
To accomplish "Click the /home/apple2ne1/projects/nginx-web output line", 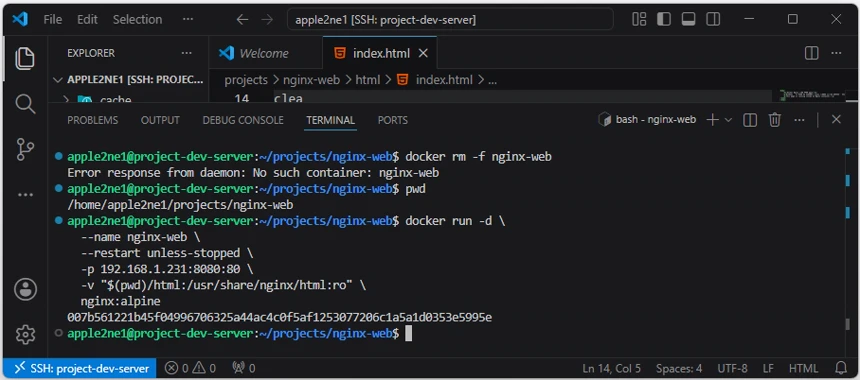I will [x=180, y=205].
